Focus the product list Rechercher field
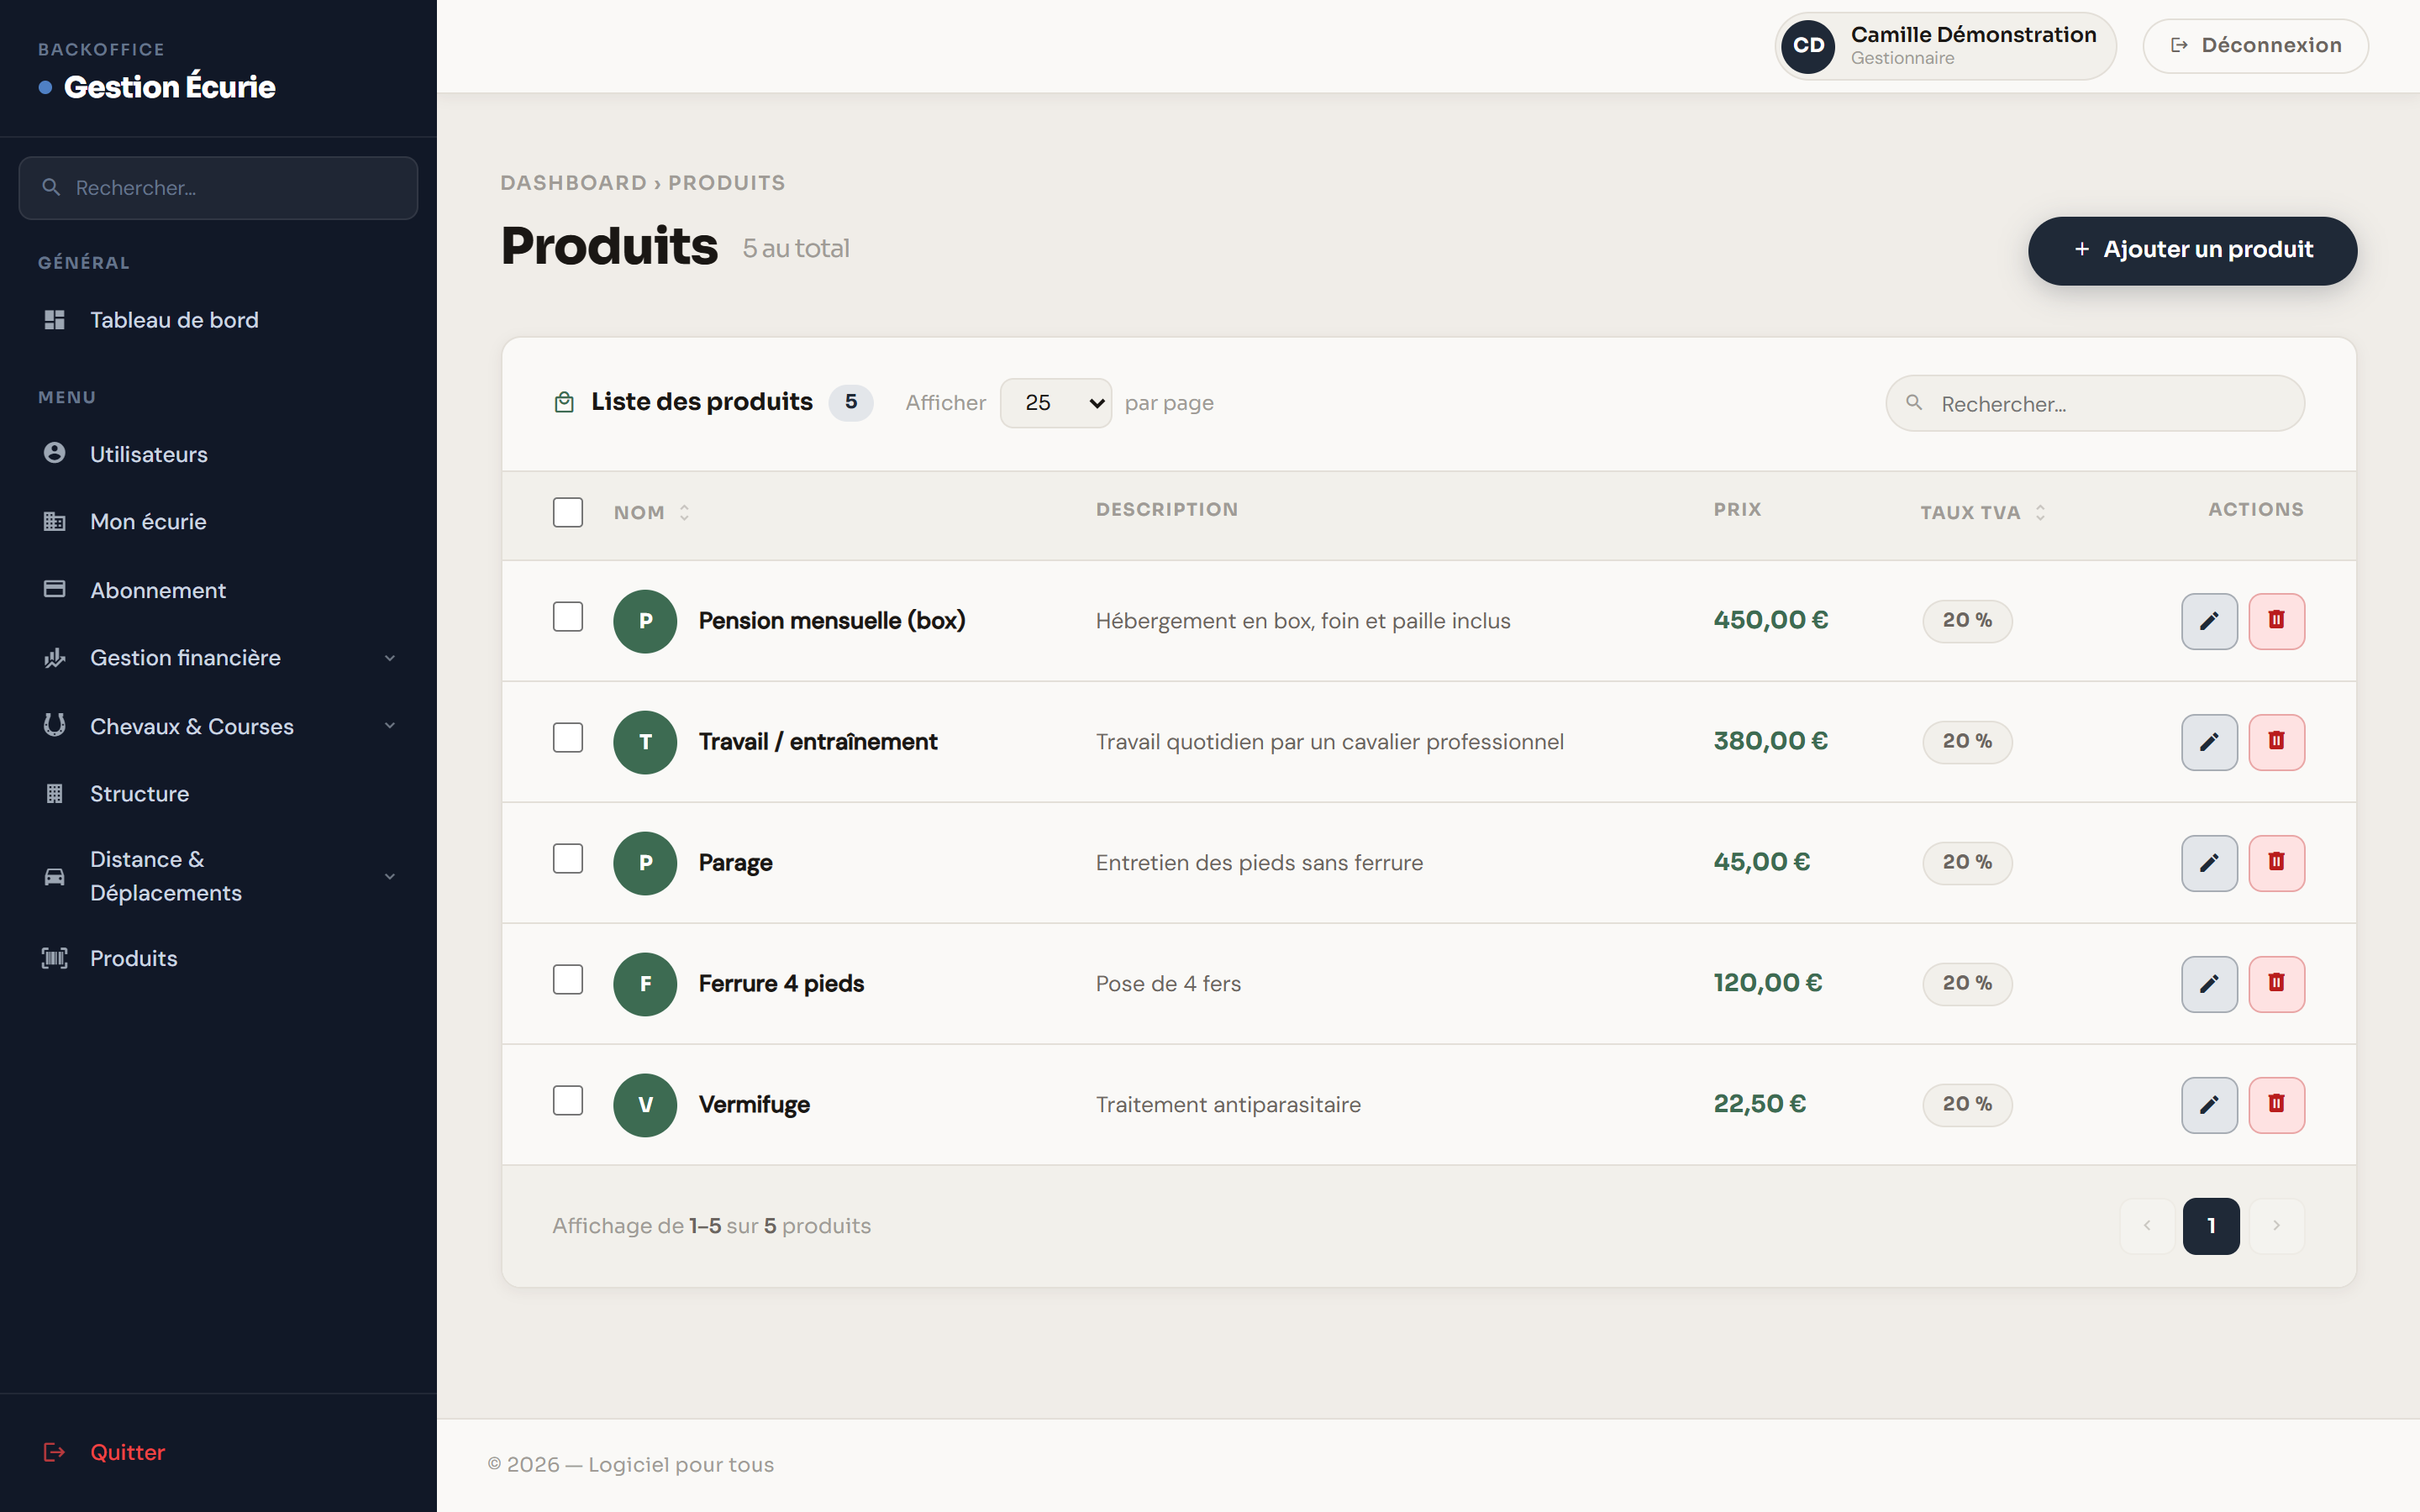 2095,403
